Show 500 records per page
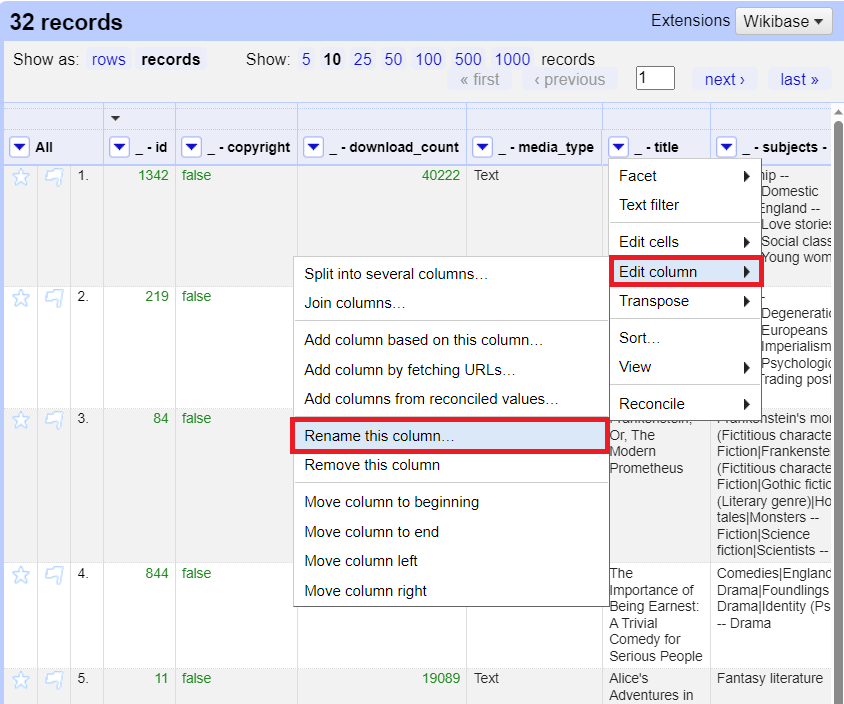The height and width of the screenshot is (704, 844). [x=467, y=59]
